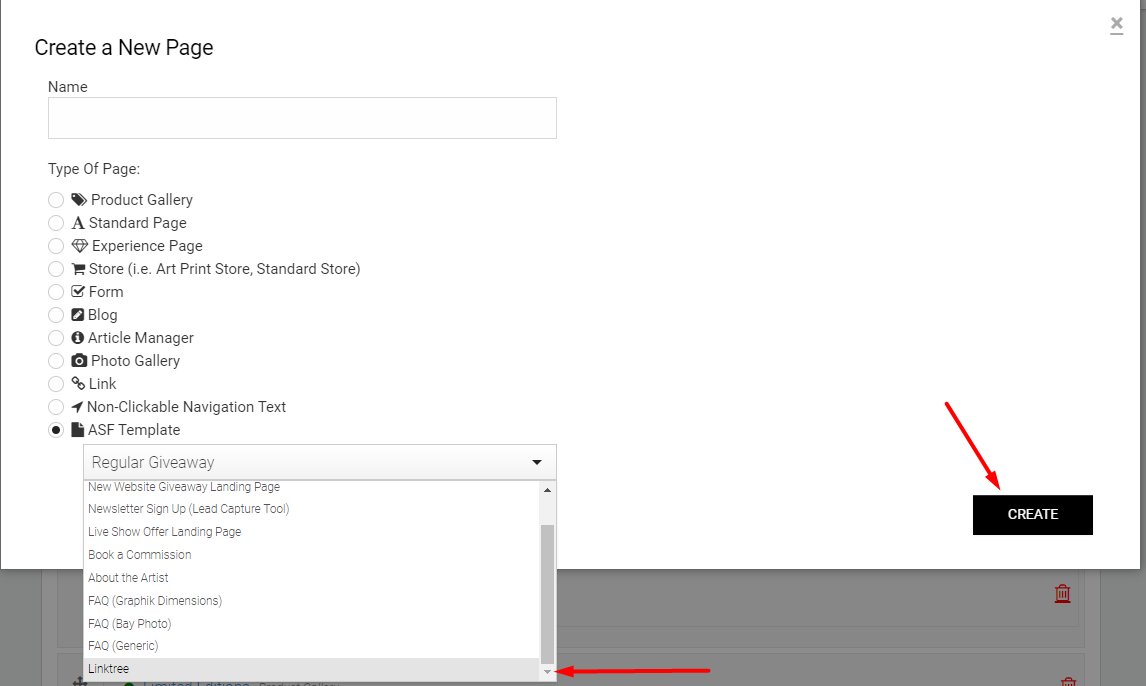Close the Create a New Page dialog
The width and height of the screenshot is (1146, 686).
point(1116,25)
